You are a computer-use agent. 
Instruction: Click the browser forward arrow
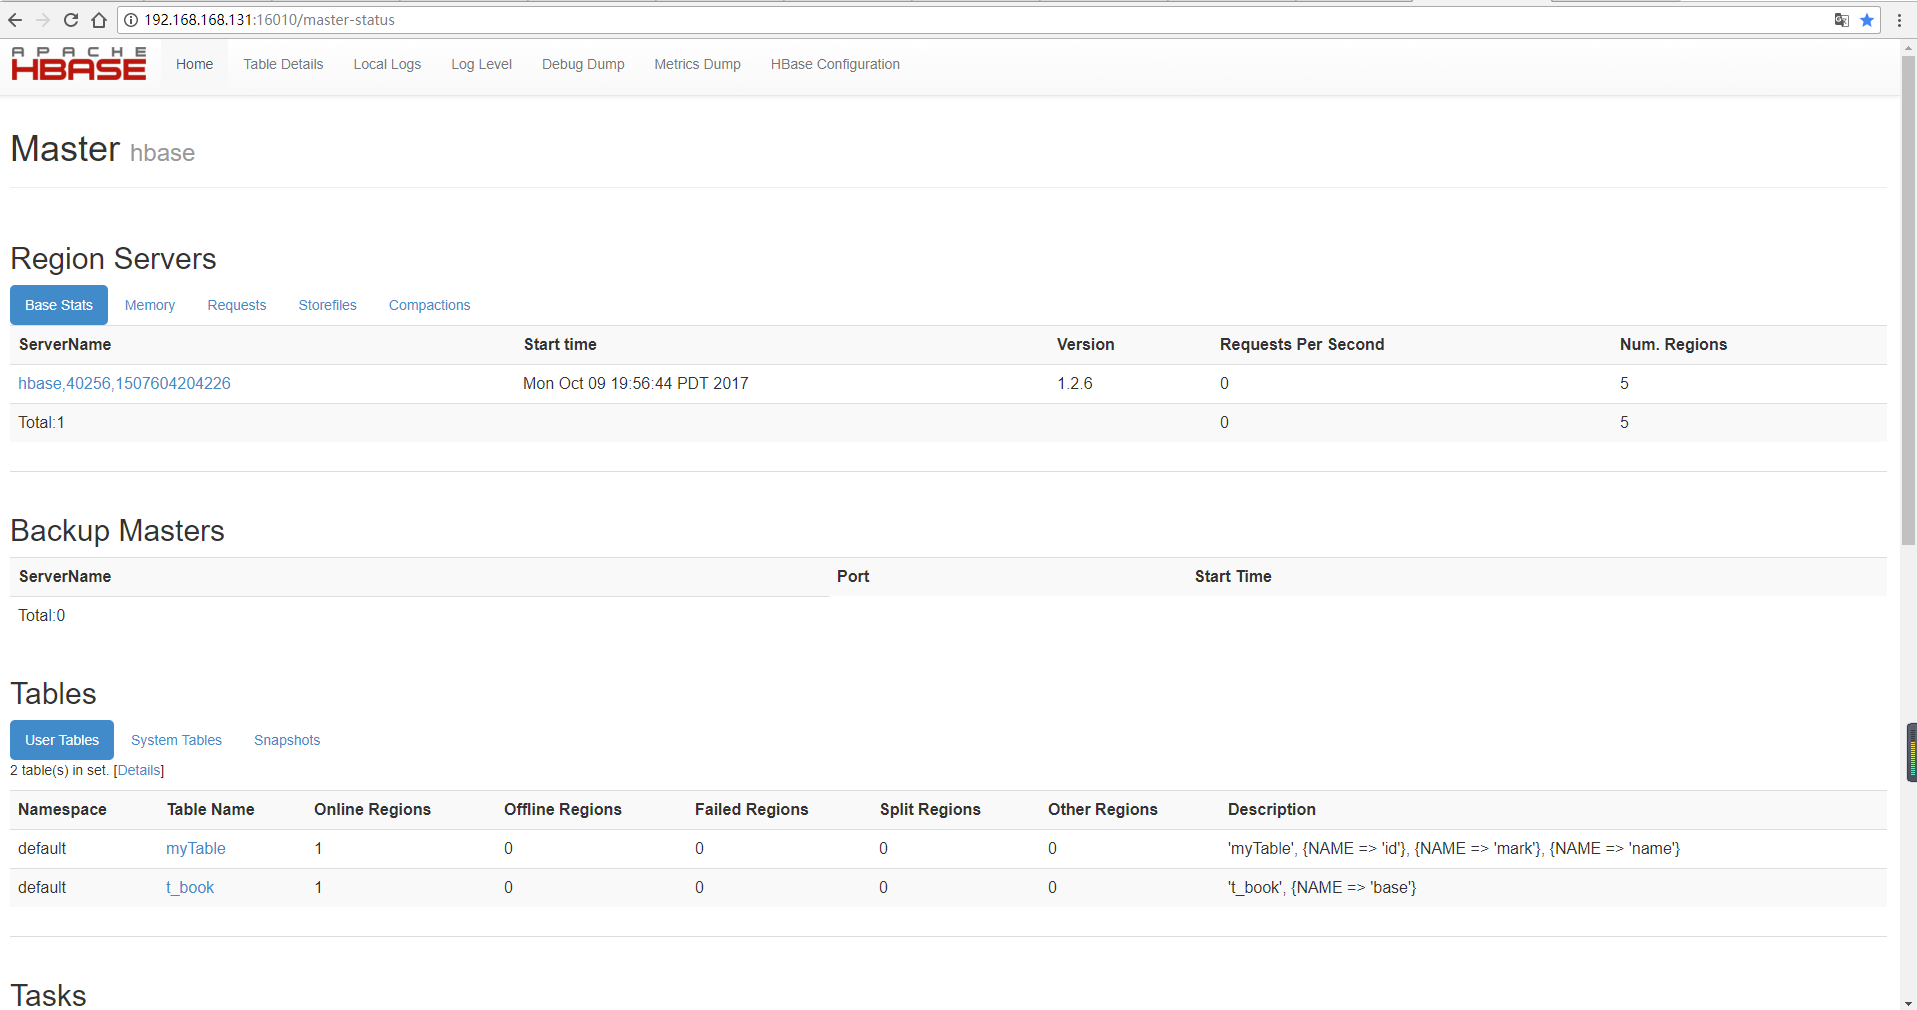pos(43,20)
